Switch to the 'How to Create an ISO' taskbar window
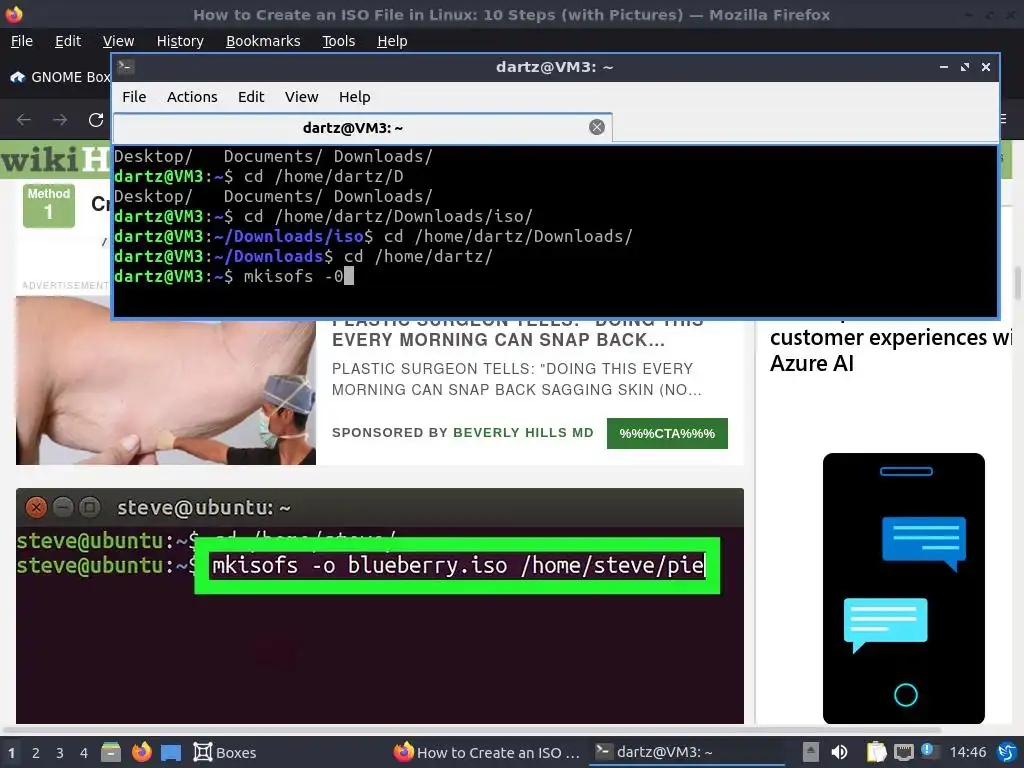The height and width of the screenshot is (768, 1024). [487, 752]
